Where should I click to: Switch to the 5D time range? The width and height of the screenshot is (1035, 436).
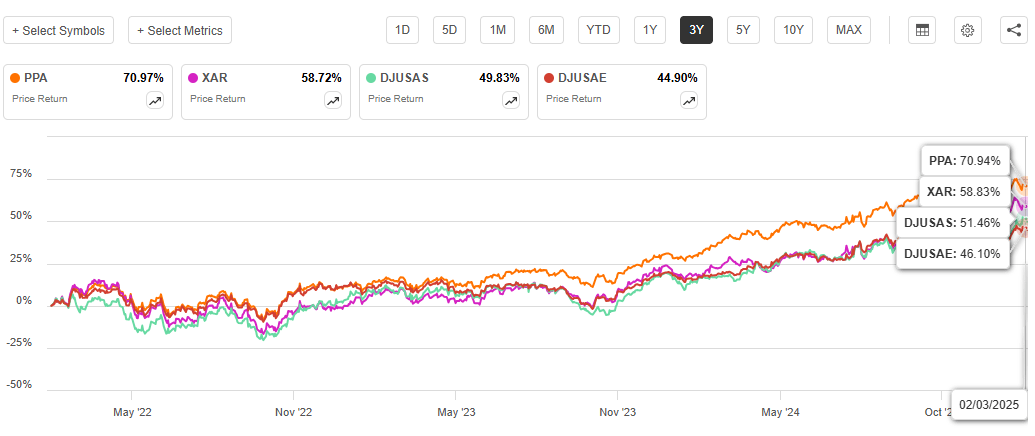[x=450, y=30]
